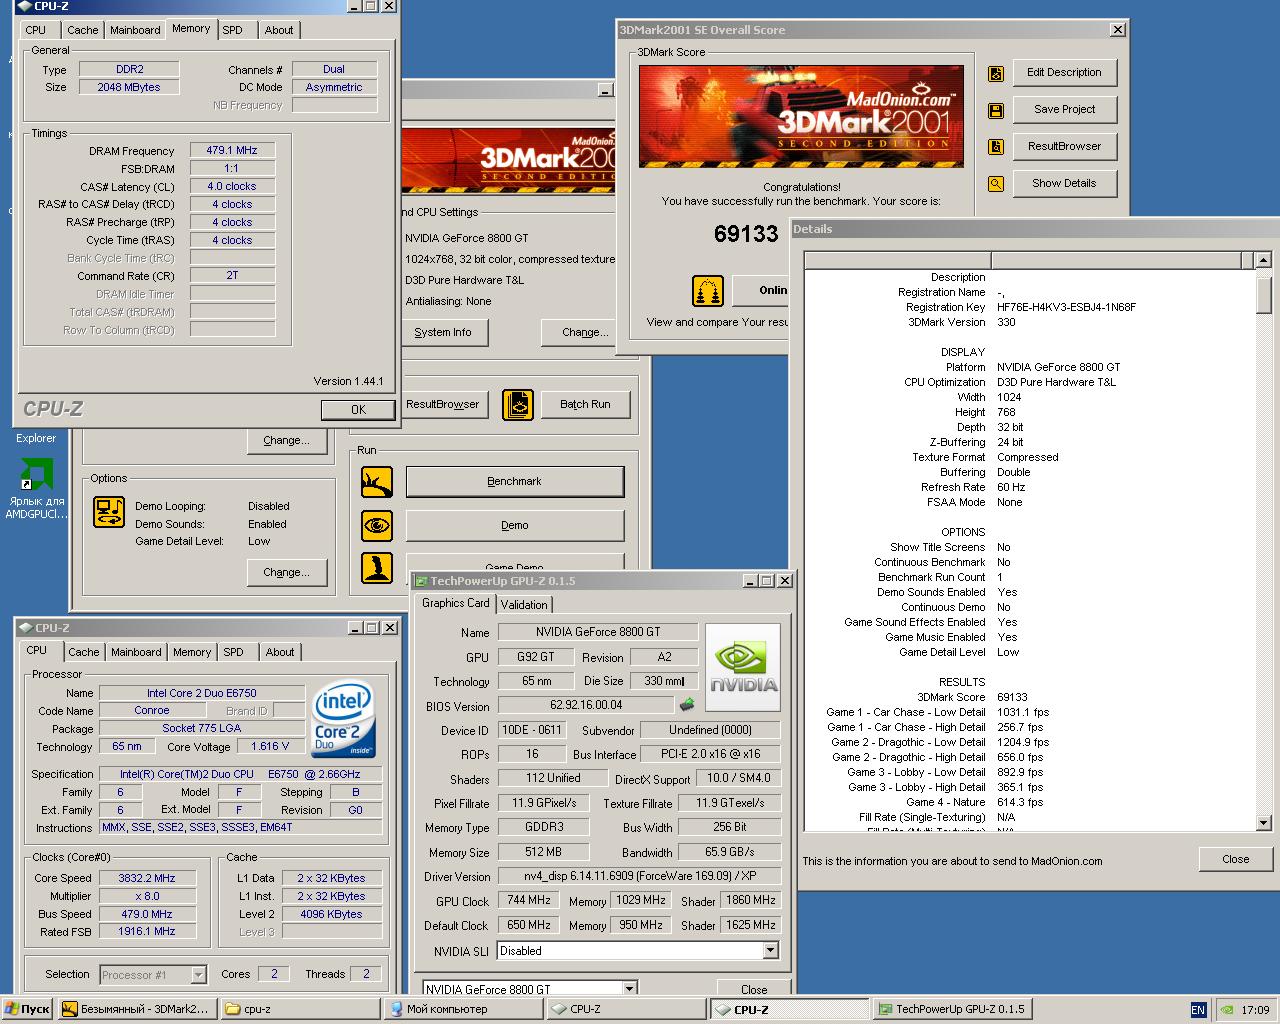
Task: Click Change button in the Options section
Action: pos(286,573)
